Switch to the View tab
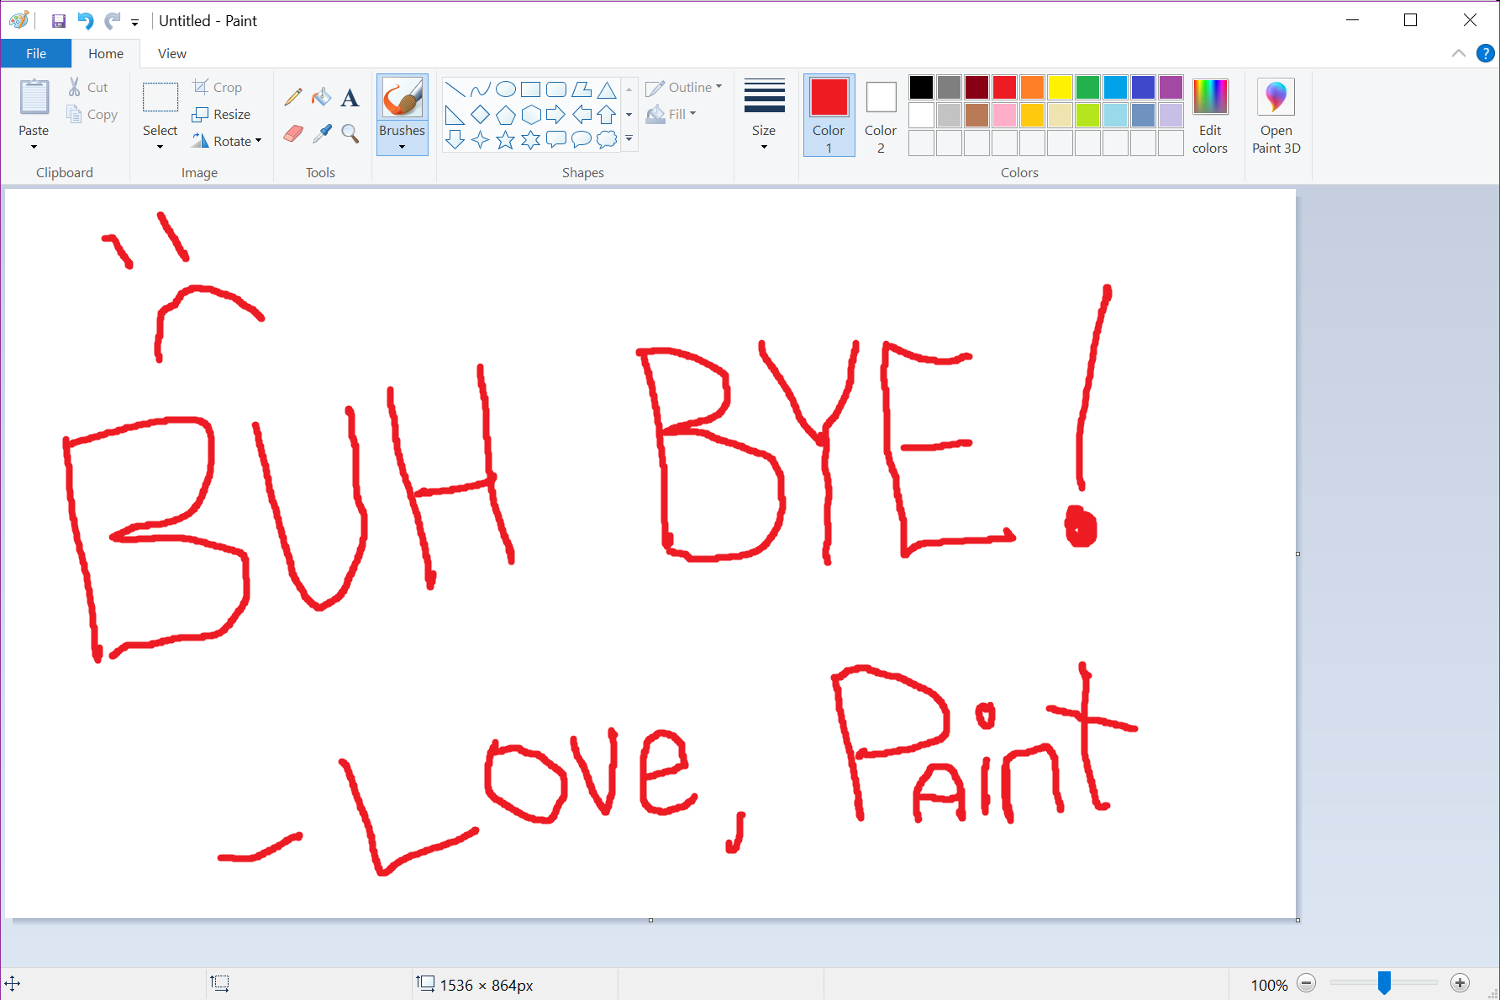 [x=172, y=53]
